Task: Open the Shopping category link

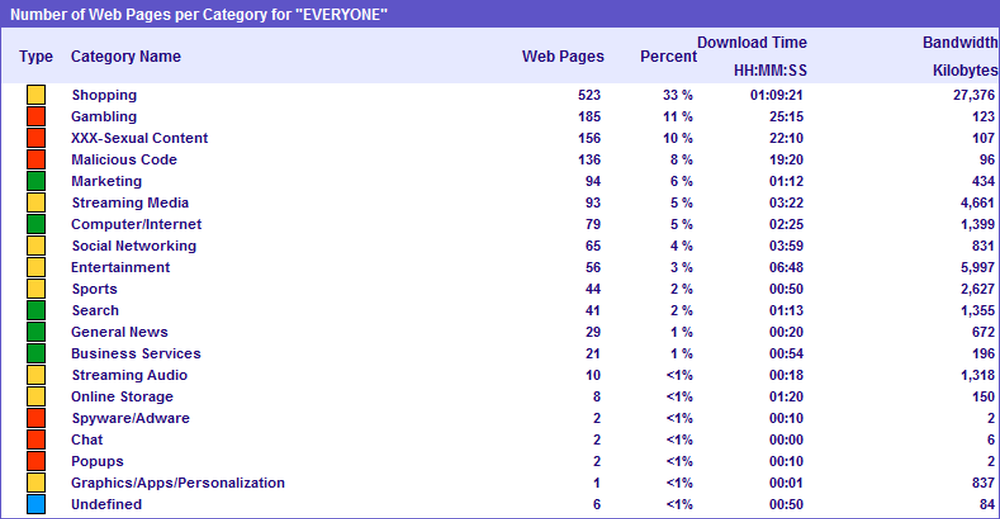Action: tap(104, 95)
